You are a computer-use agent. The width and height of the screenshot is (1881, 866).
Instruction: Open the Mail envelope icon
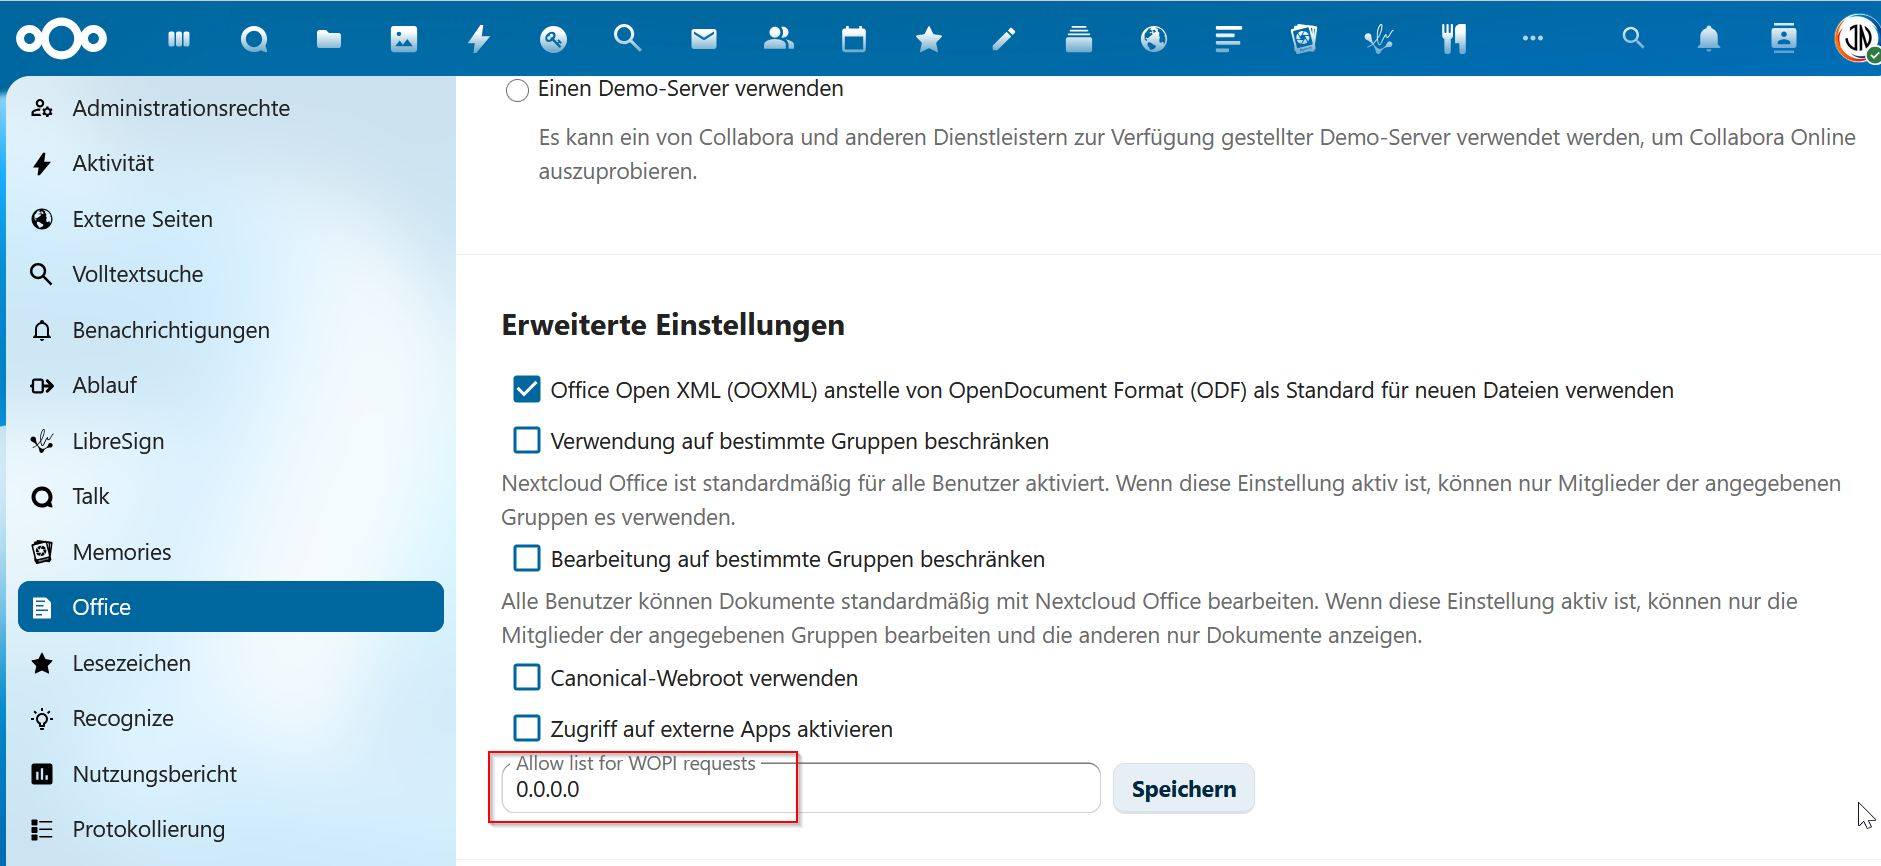click(704, 39)
